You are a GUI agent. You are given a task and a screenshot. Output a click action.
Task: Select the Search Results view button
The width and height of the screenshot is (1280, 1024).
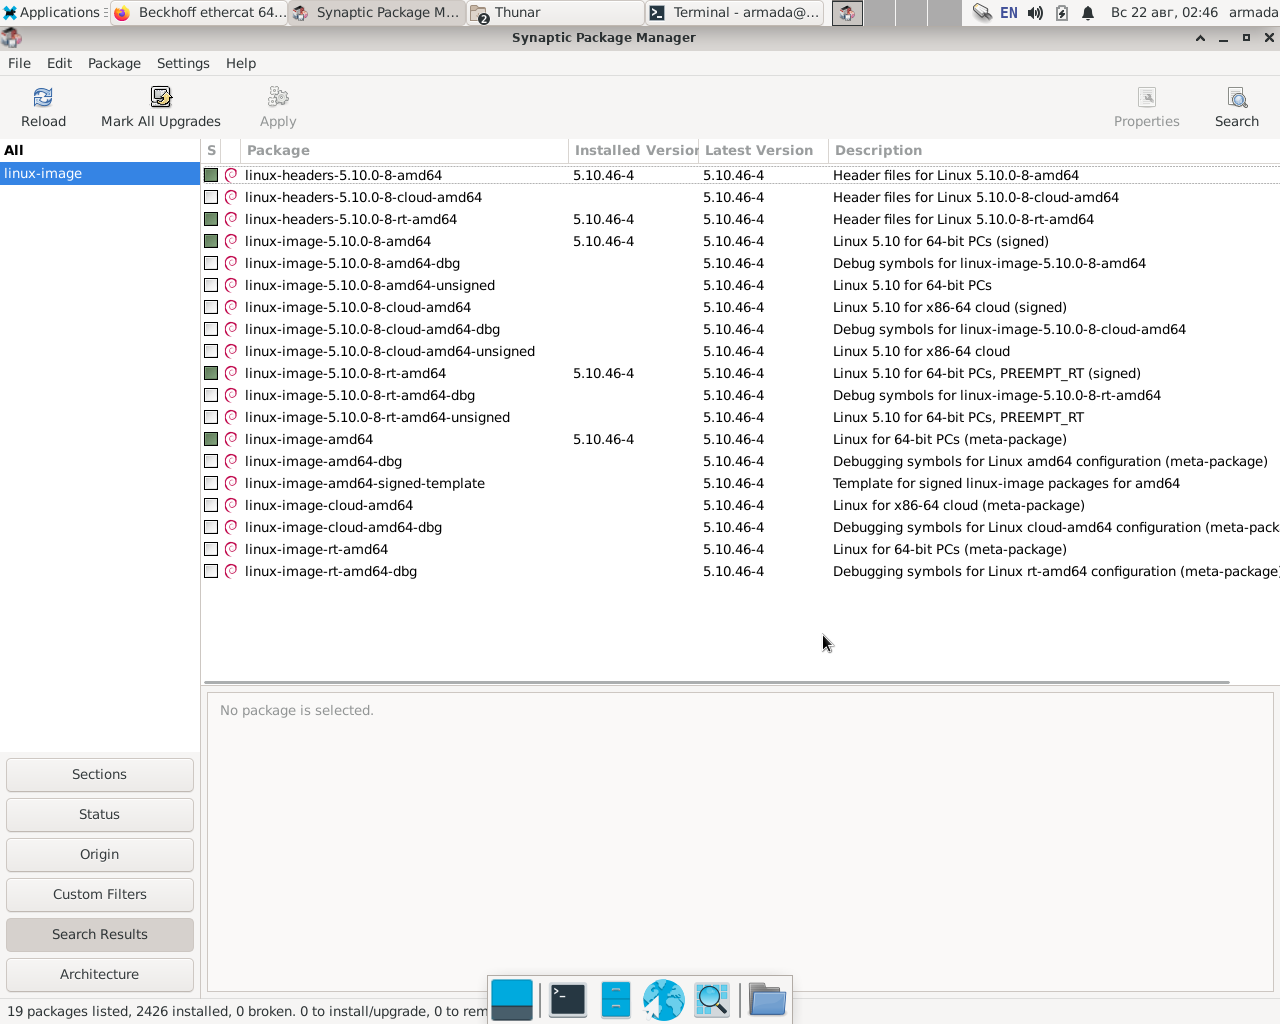pos(100,935)
